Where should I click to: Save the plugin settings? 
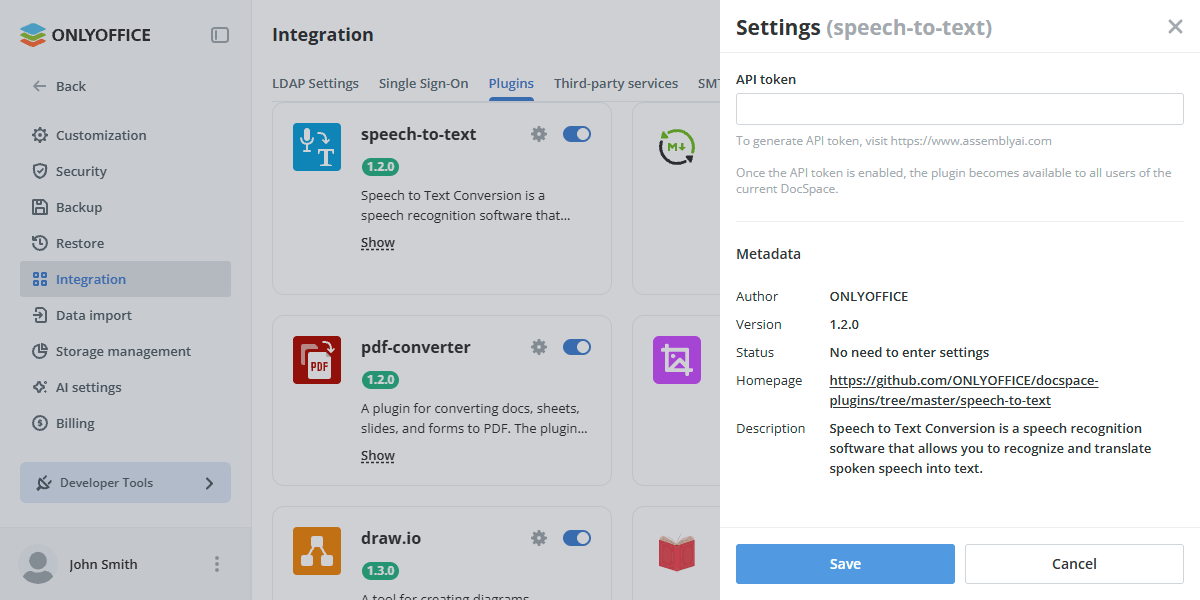coord(845,564)
